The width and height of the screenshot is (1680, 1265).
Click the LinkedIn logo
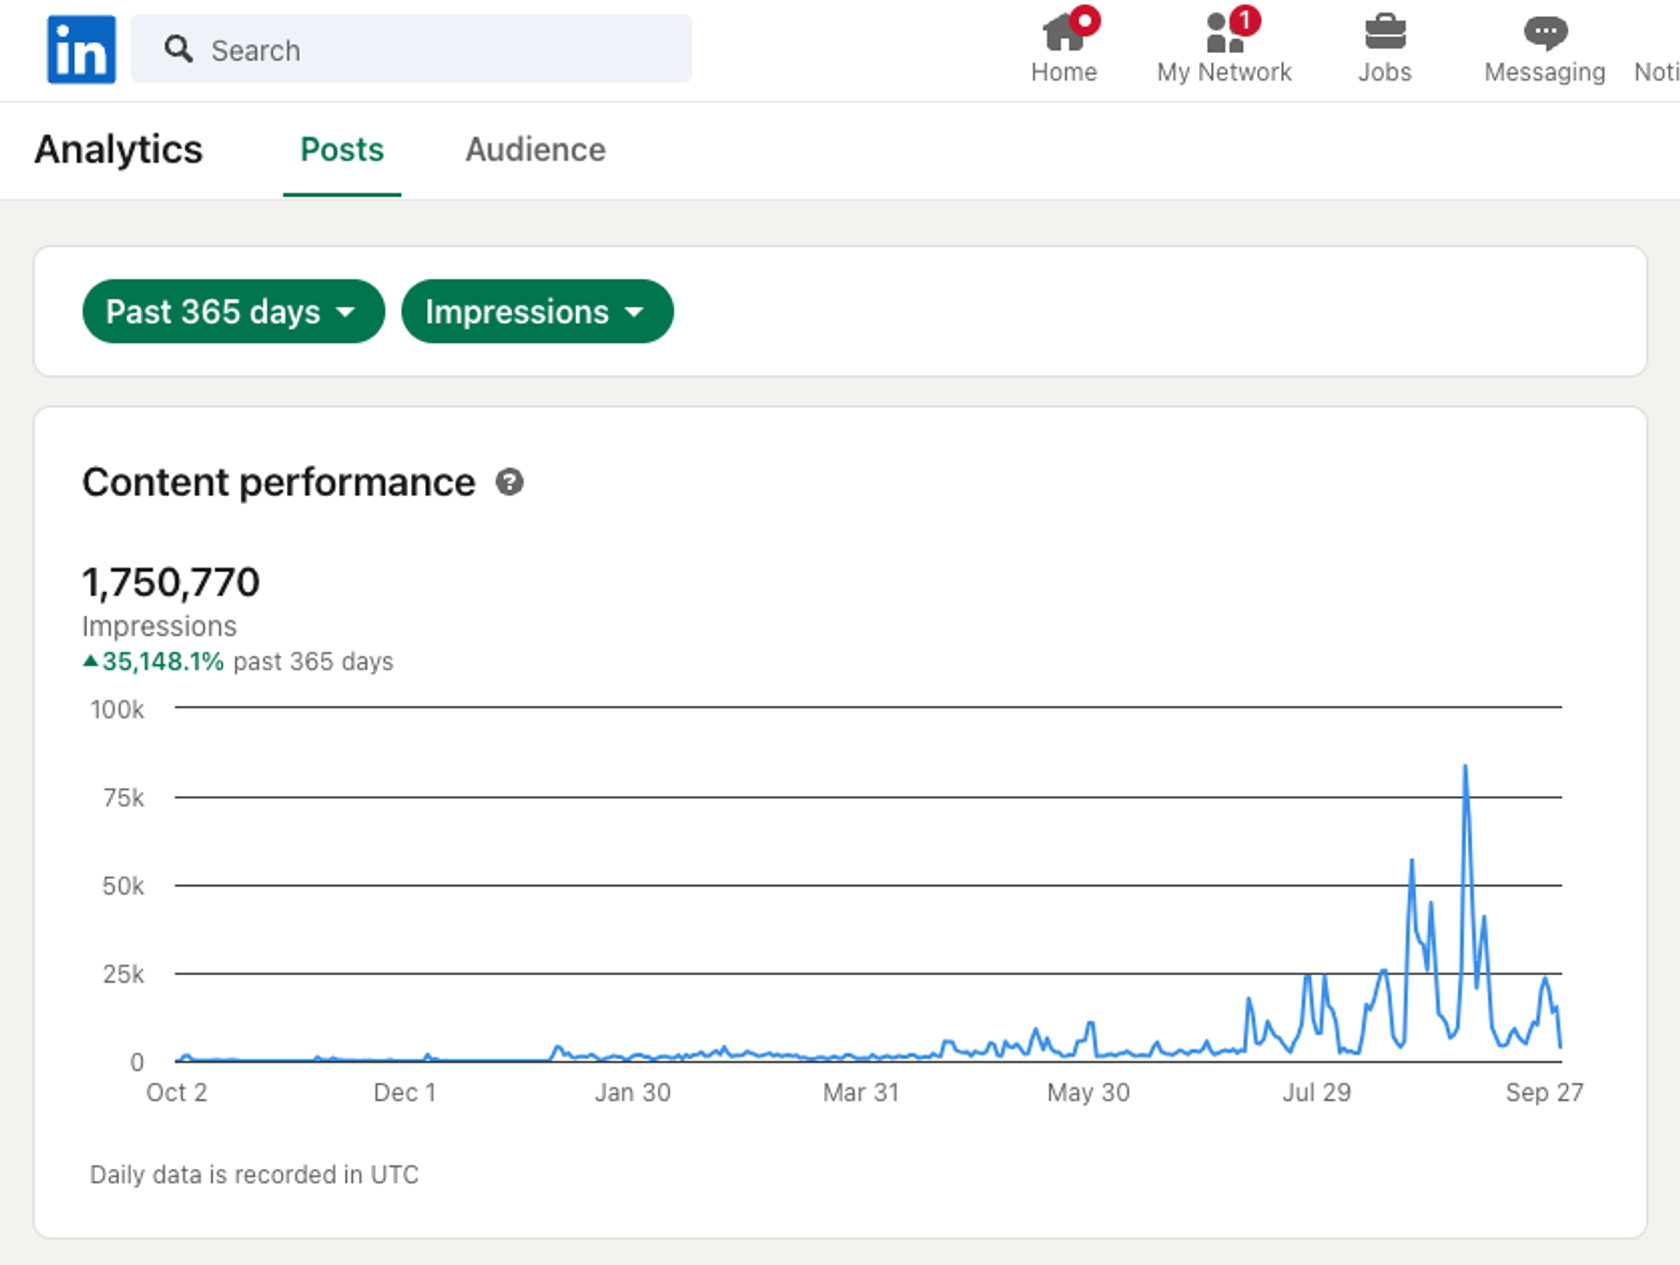coord(81,49)
